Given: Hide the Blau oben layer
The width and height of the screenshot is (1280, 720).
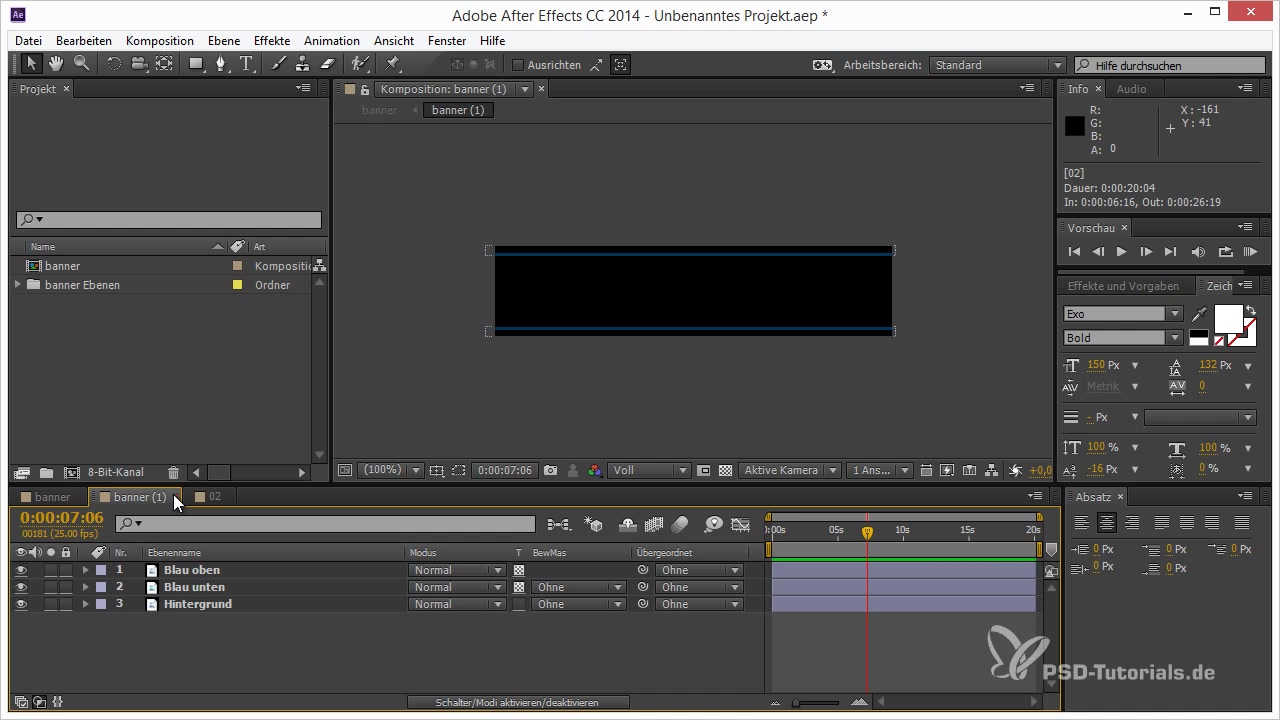Looking at the screenshot, I should coord(21,570).
